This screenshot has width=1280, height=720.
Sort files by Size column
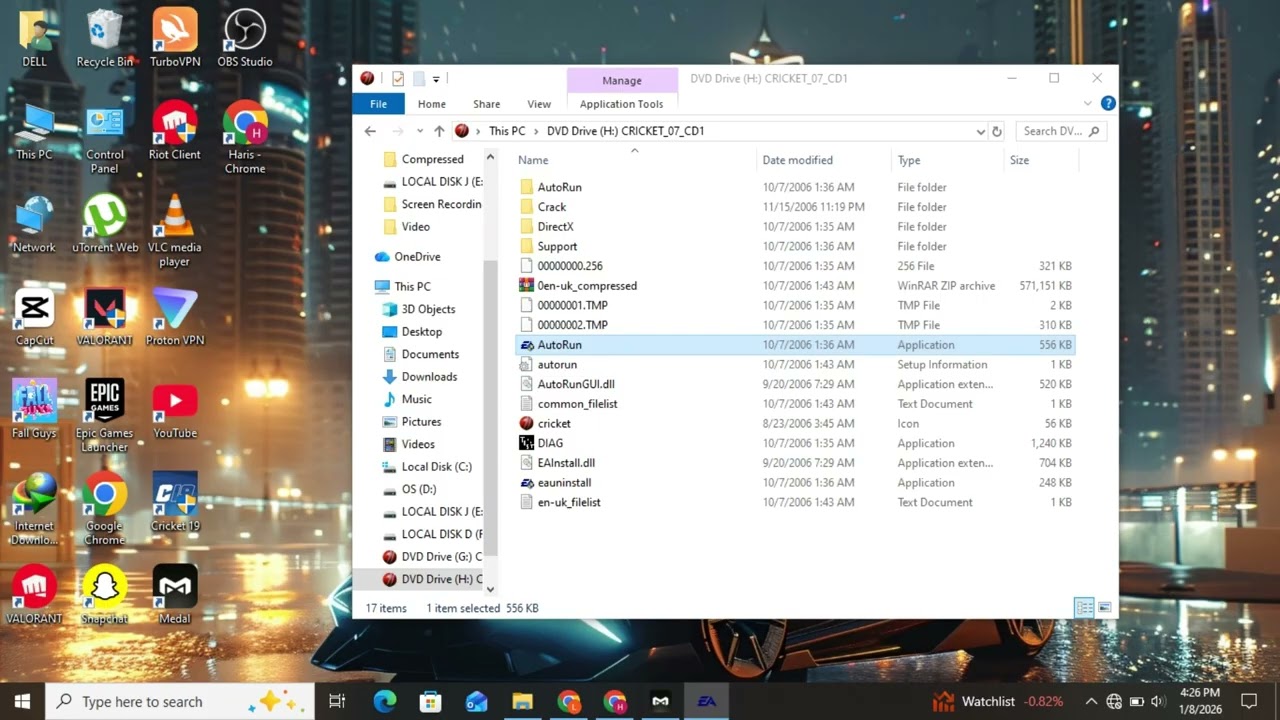tap(1040, 160)
